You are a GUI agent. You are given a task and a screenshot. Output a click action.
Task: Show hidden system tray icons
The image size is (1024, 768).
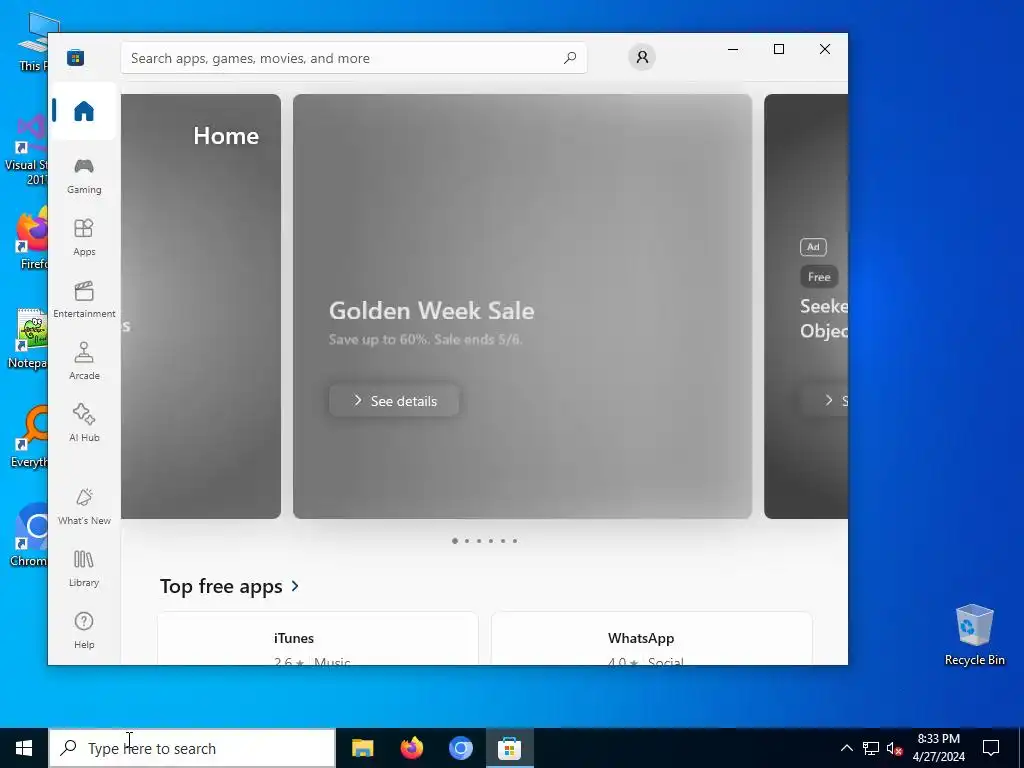click(x=846, y=748)
